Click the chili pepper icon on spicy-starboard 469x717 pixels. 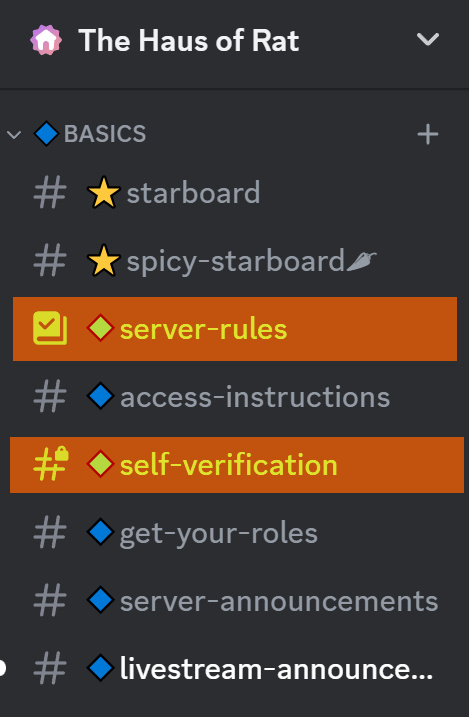pos(362,261)
